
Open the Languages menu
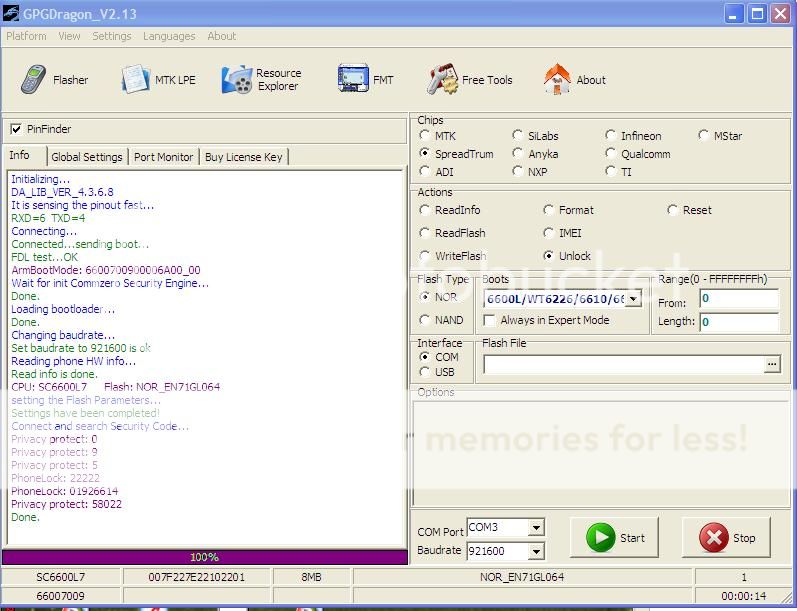[x=169, y=36]
